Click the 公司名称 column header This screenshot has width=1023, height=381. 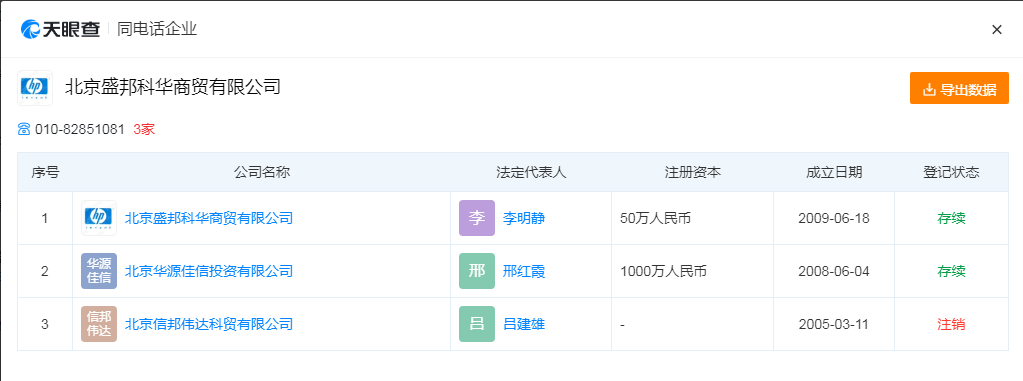point(262,172)
